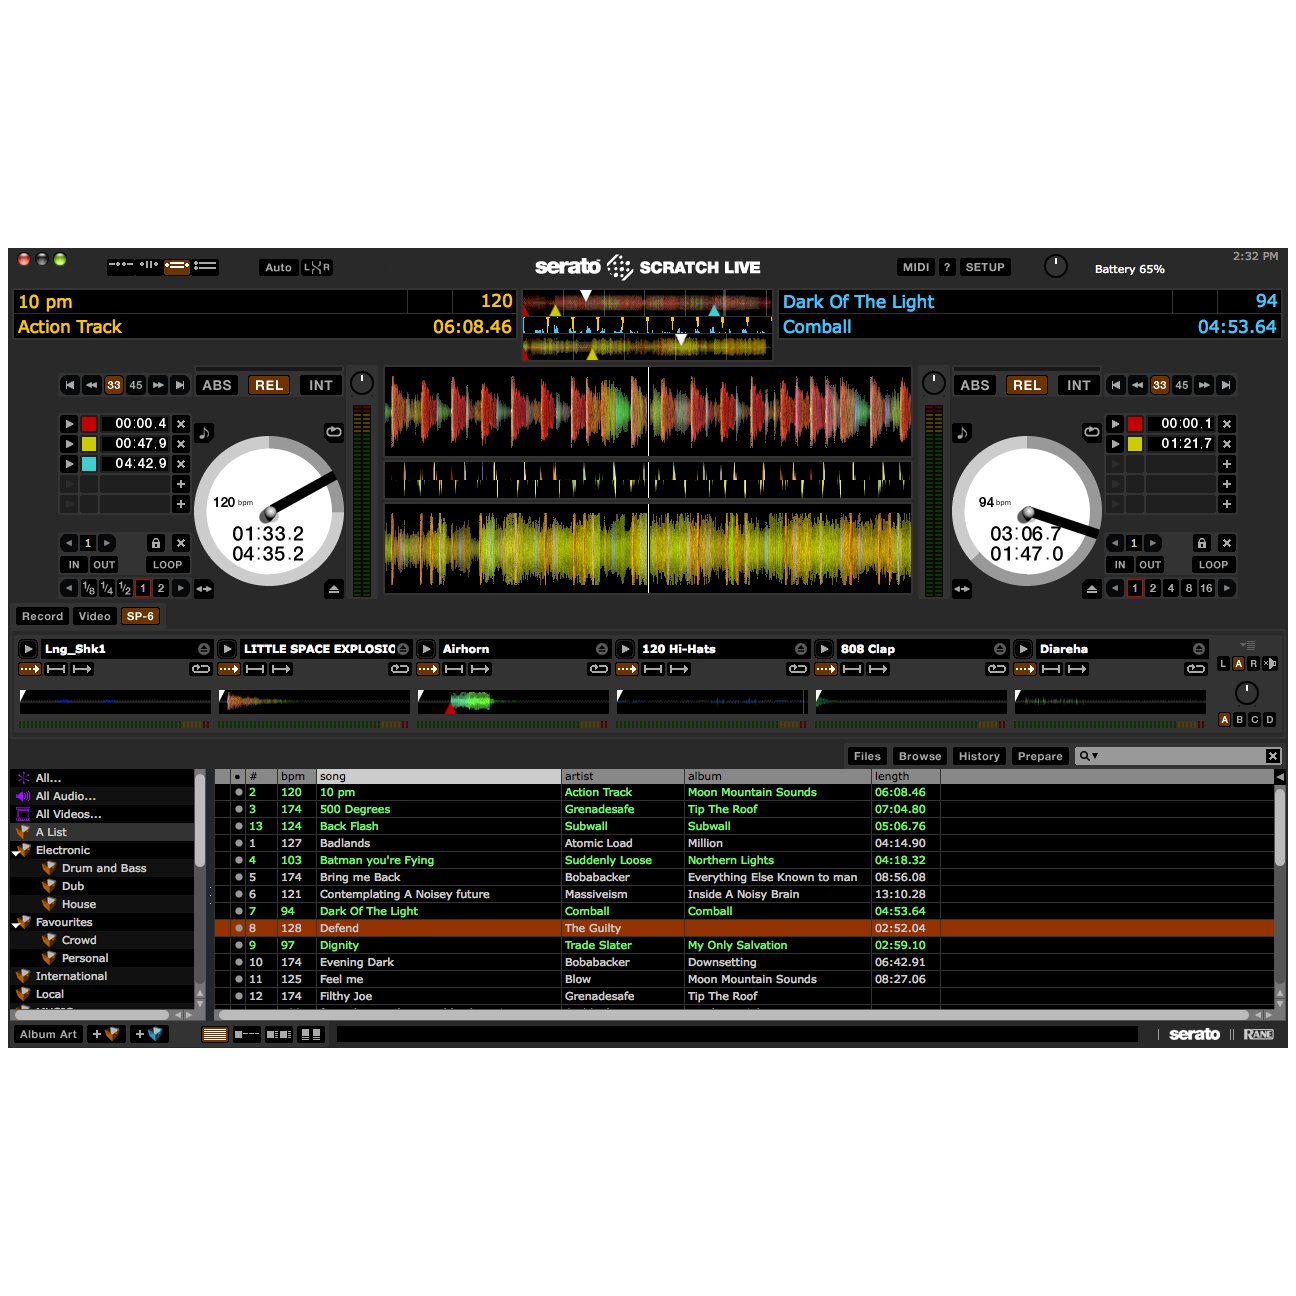Toggle key lock note on right deck
1296x1296 pixels.
(962, 433)
